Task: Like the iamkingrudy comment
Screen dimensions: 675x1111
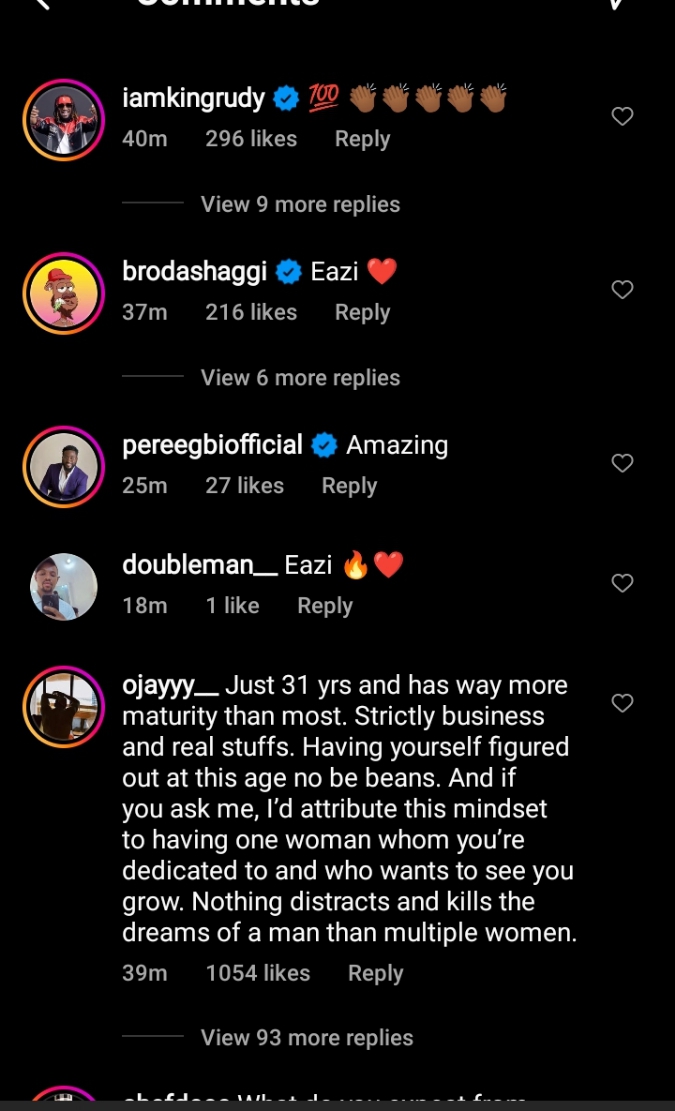Action: [x=622, y=117]
